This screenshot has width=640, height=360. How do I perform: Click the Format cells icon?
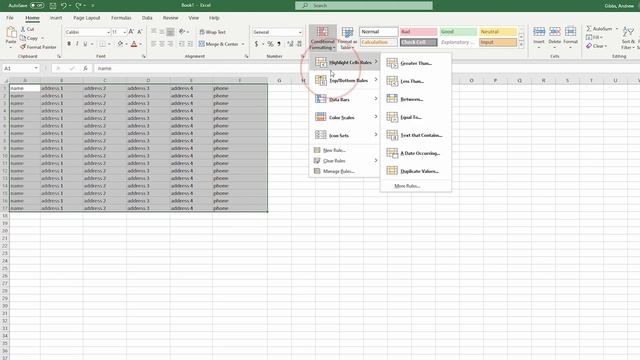pyautogui.click(x=571, y=32)
